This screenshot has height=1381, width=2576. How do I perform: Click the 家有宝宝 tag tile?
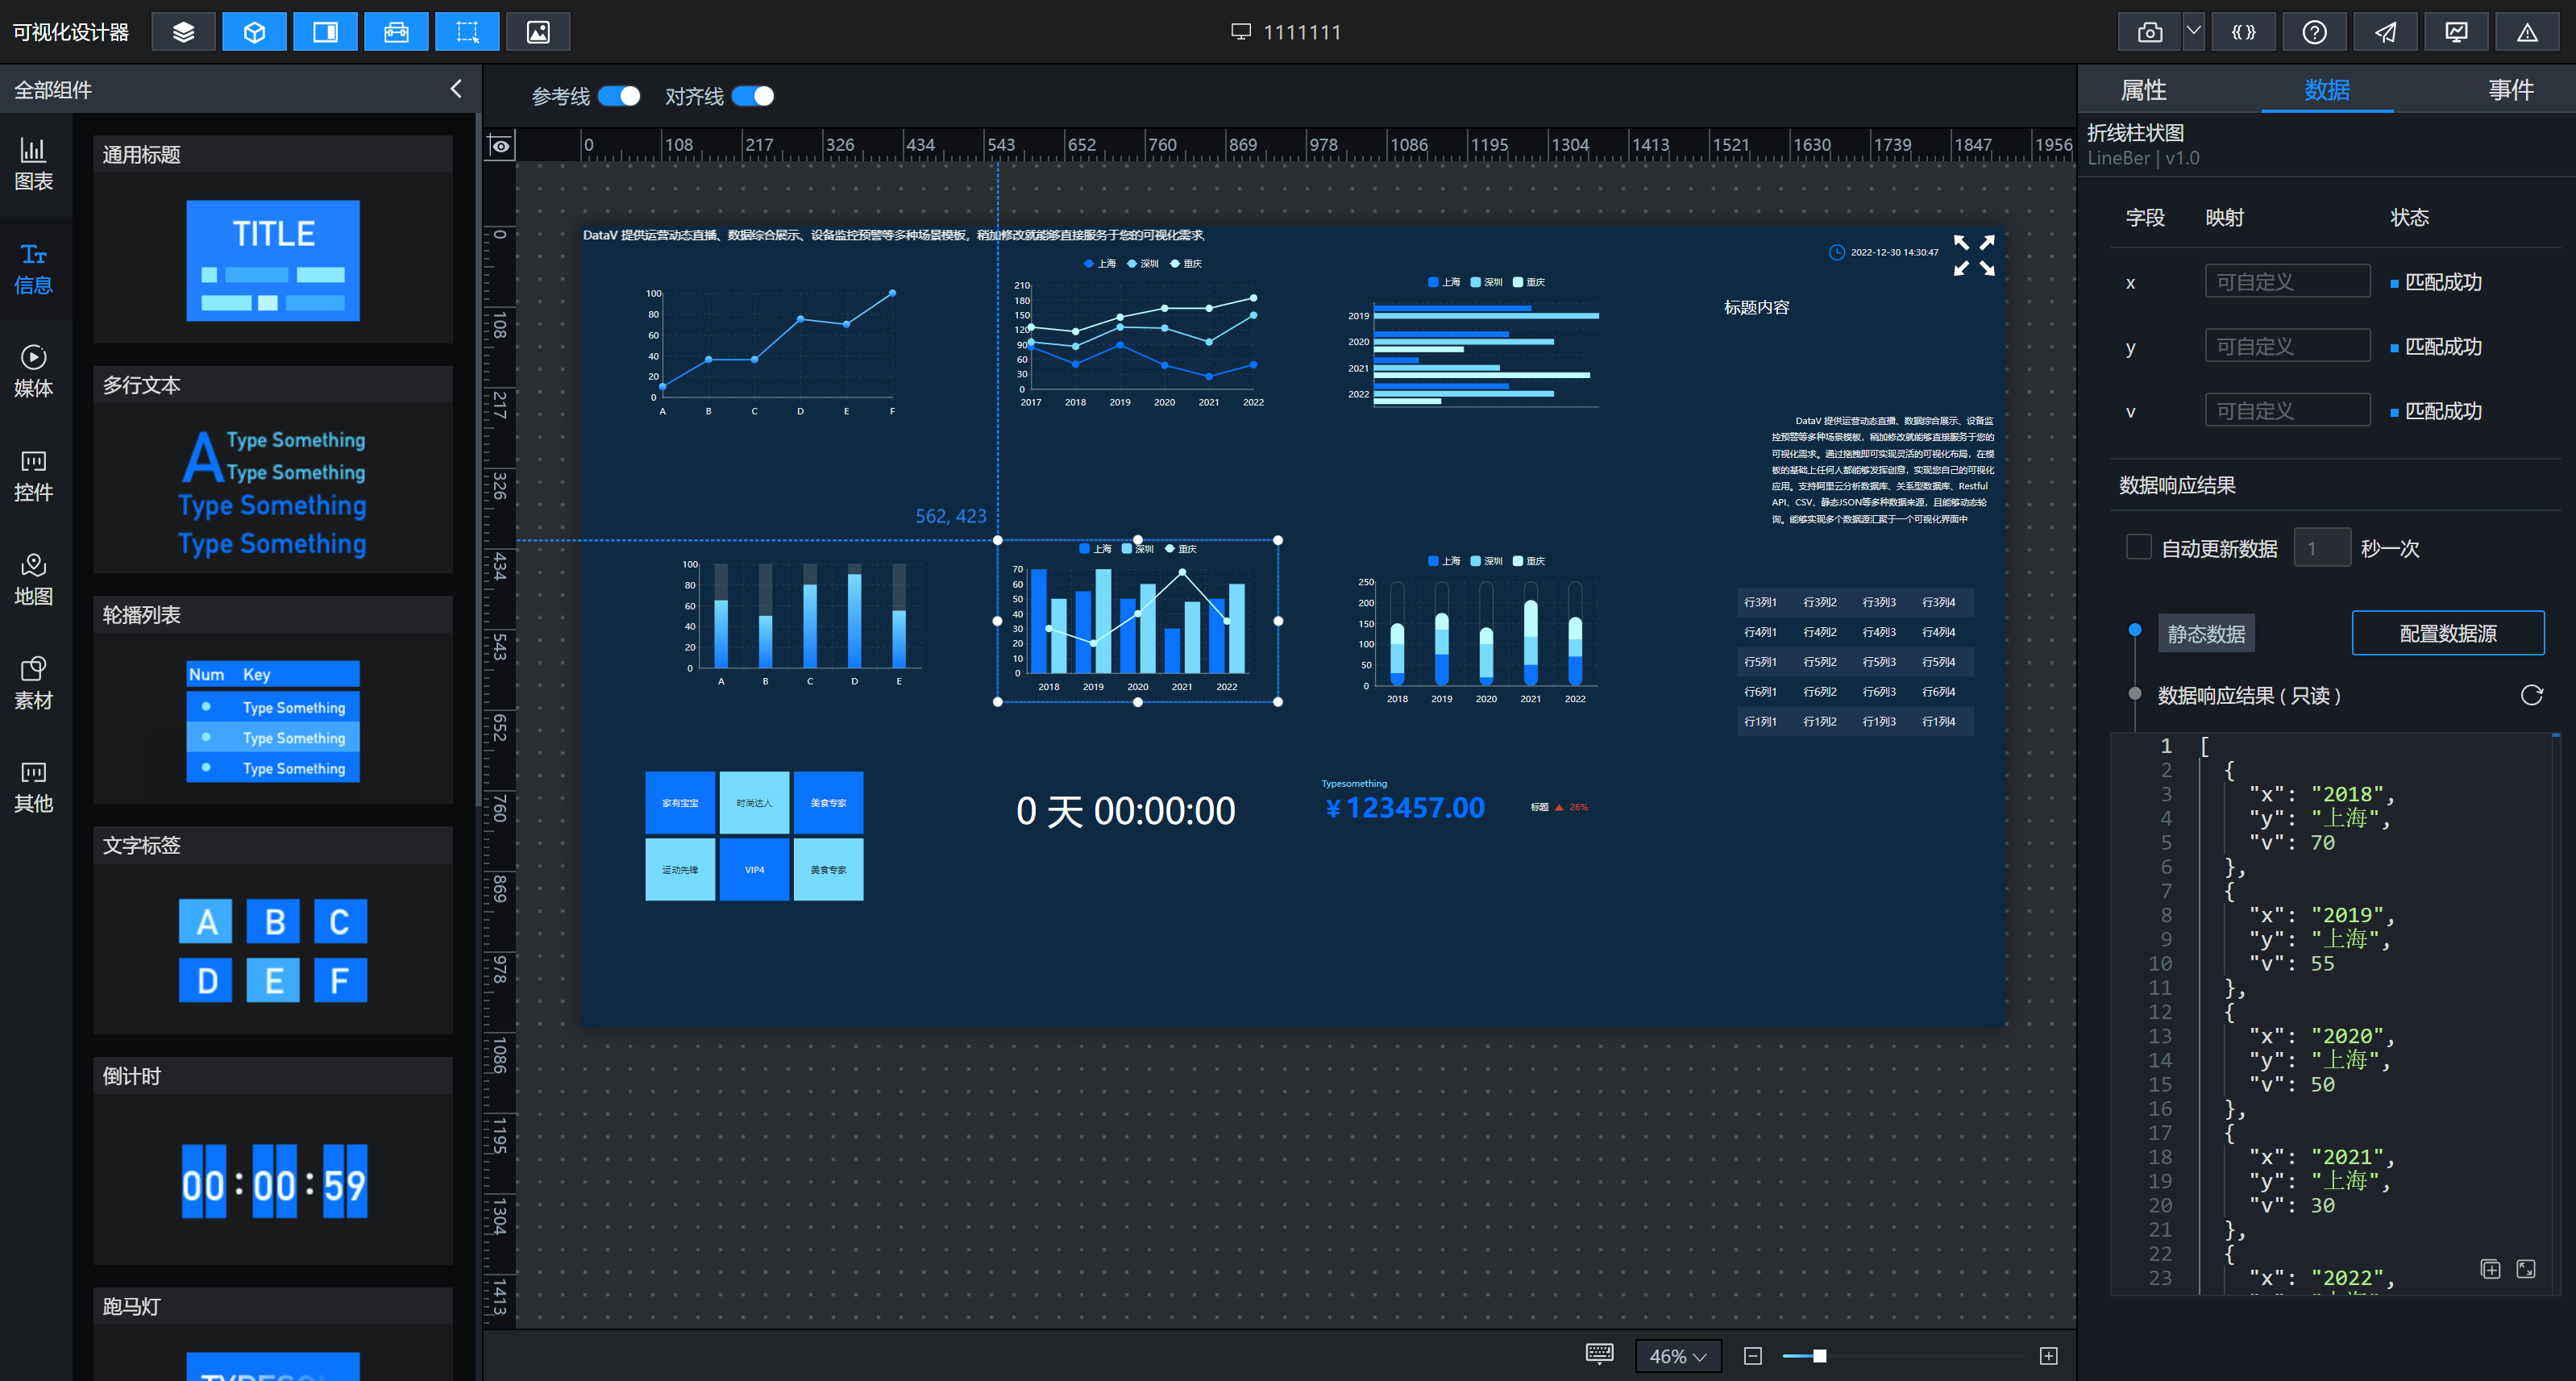pyautogui.click(x=680, y=802)
